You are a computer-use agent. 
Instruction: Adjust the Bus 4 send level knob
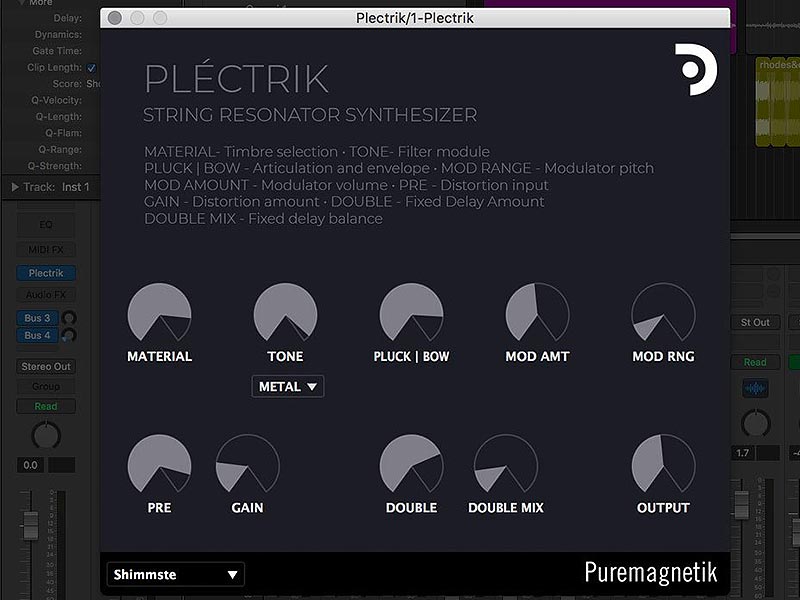point(69,335)
